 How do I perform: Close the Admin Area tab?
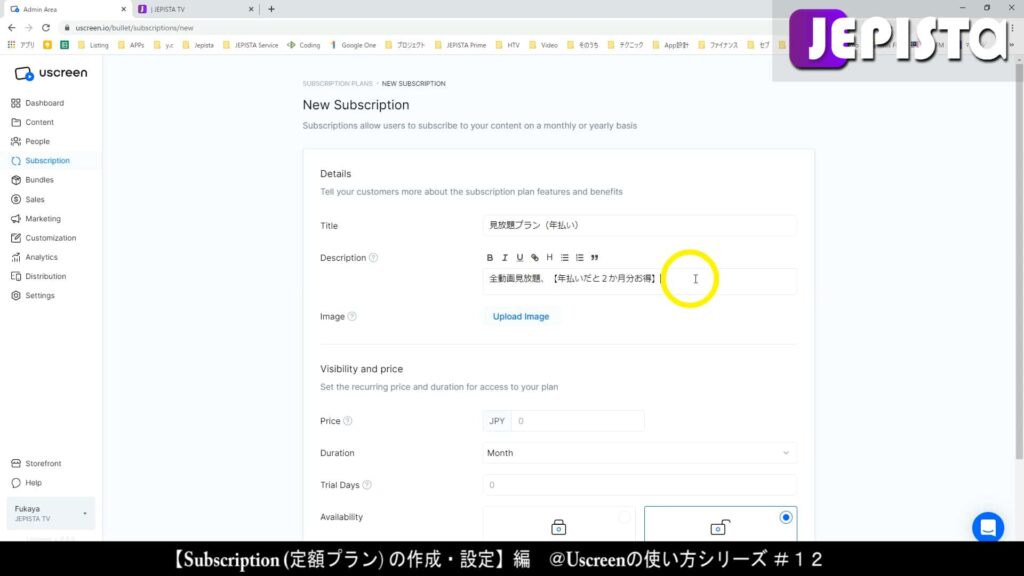123,9
